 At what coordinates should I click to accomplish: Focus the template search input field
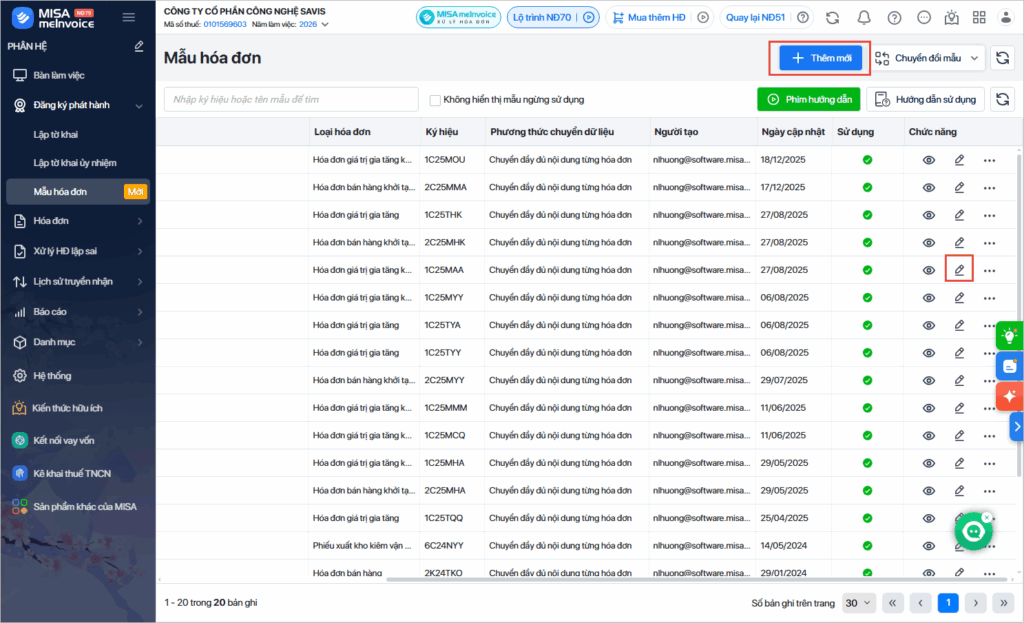pyautogui.click(x=291, y=99)
